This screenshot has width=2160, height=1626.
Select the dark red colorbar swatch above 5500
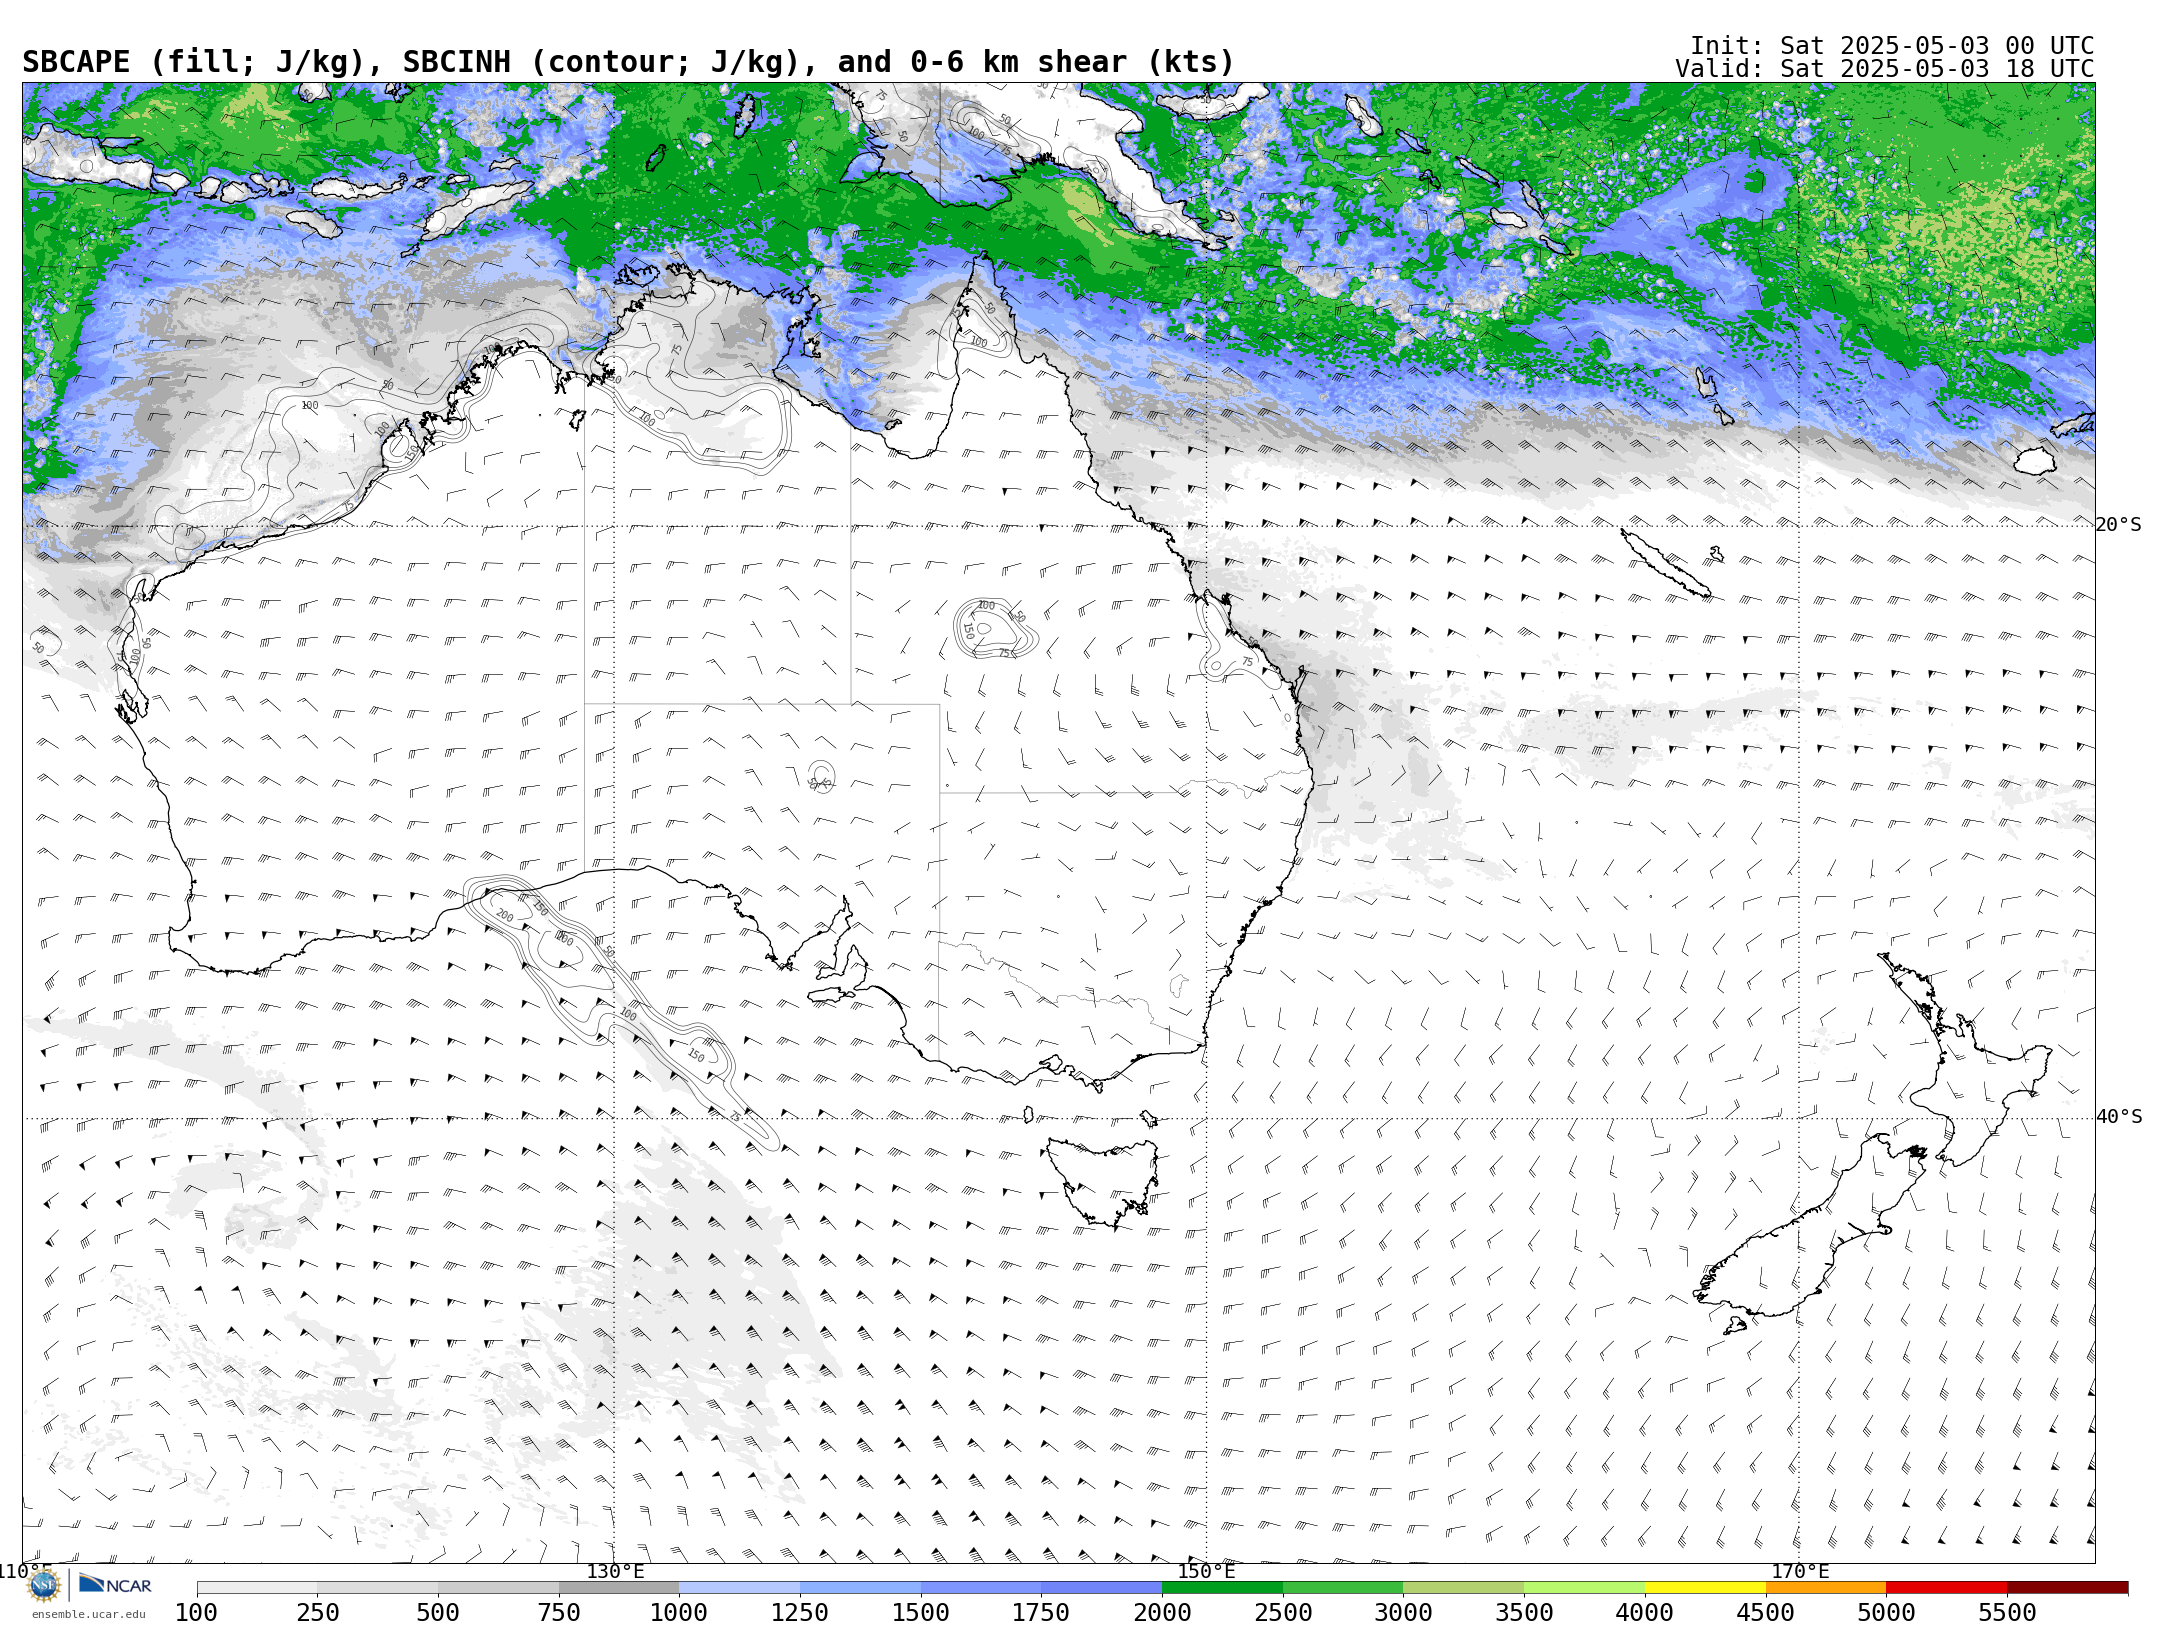2067,1587
